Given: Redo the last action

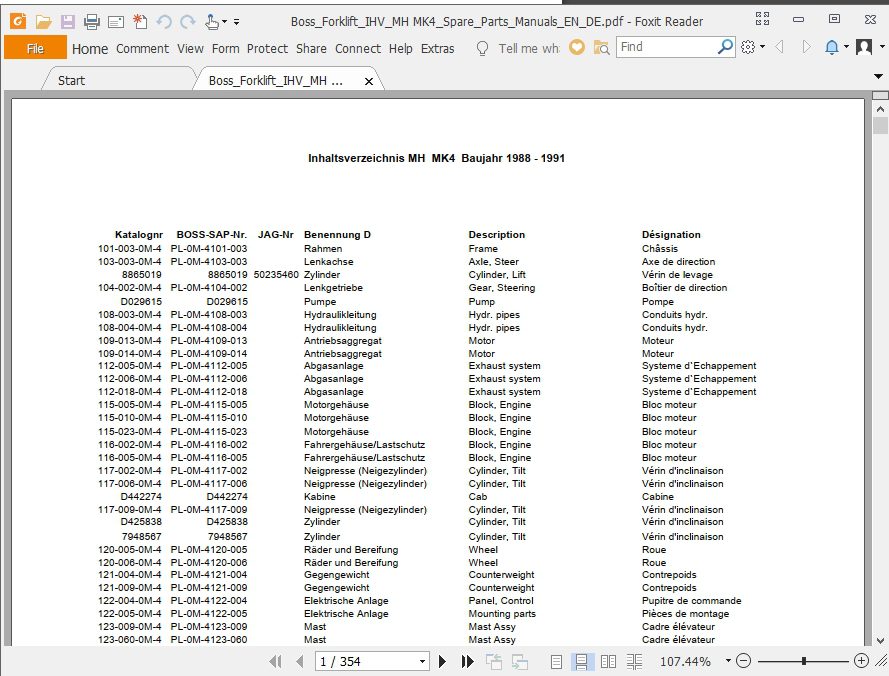Looking at the screenshot, I should coord(188,22).
